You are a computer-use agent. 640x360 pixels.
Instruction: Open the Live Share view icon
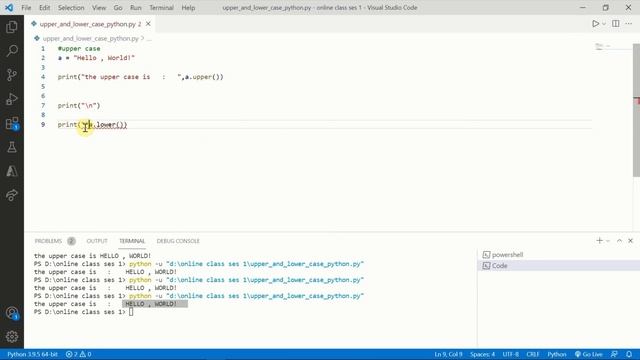click(12, 195)
